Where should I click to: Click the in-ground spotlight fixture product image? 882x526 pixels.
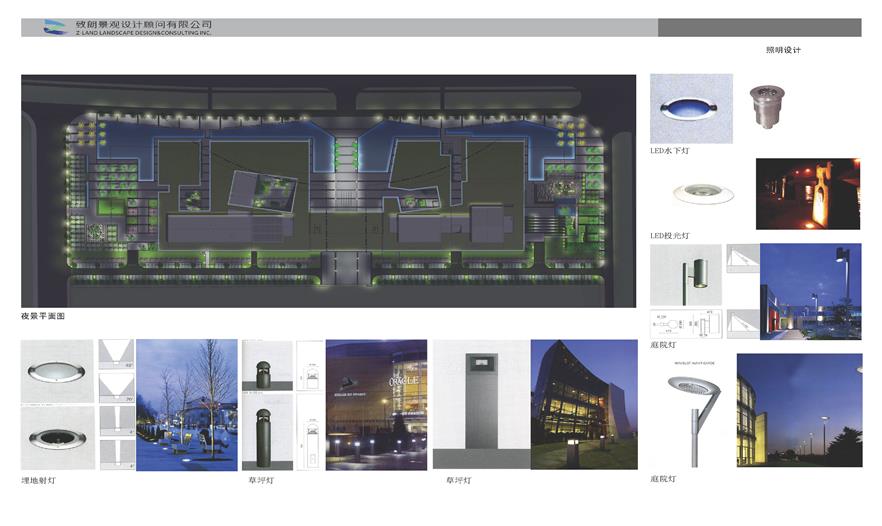tap(58, 405)
